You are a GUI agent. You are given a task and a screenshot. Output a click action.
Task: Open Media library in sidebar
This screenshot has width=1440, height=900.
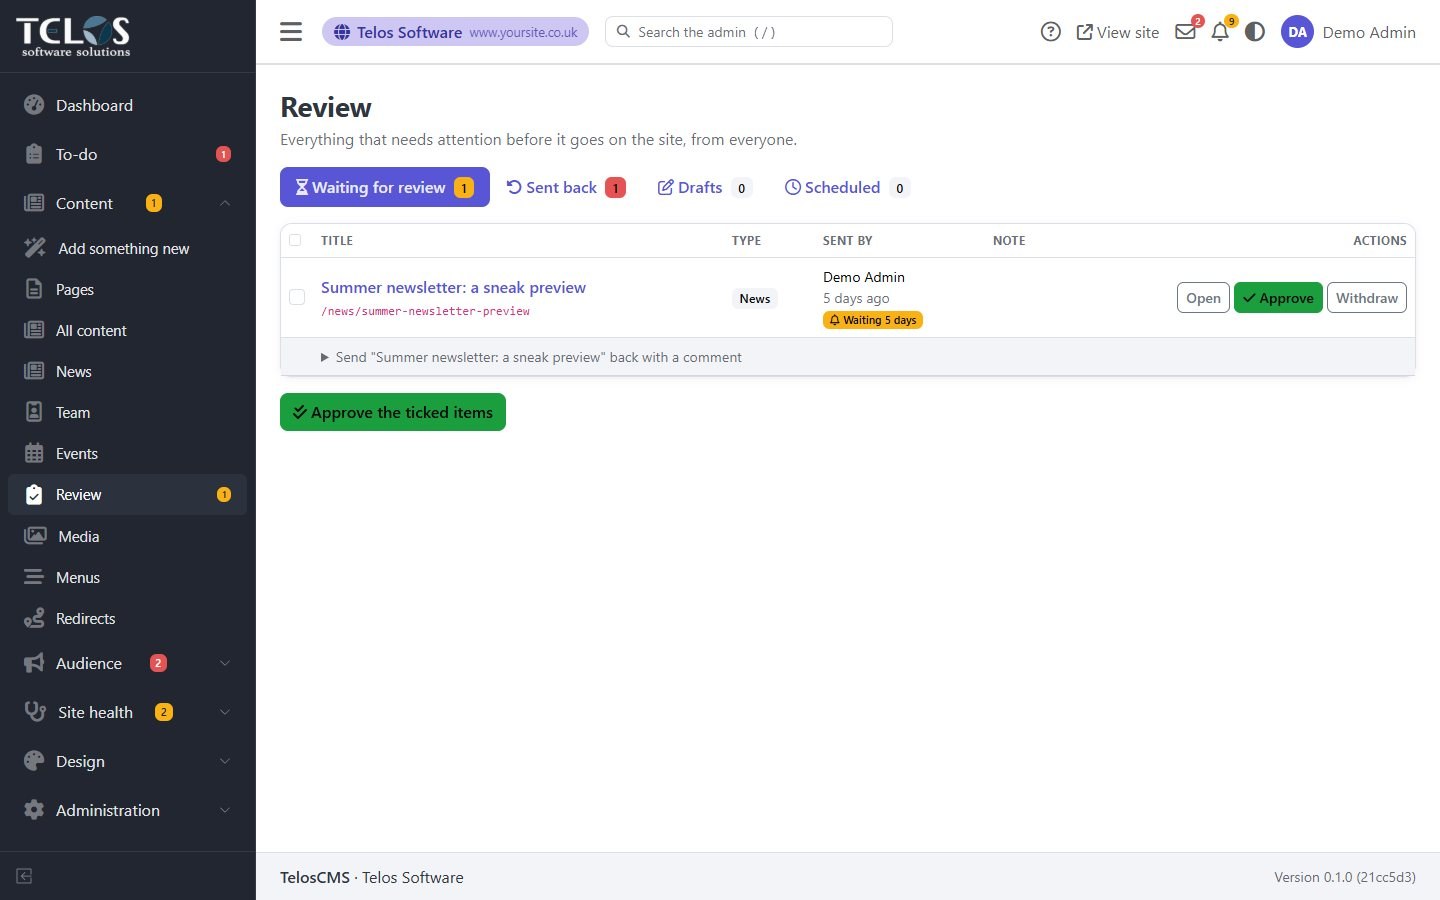[127, 536]
